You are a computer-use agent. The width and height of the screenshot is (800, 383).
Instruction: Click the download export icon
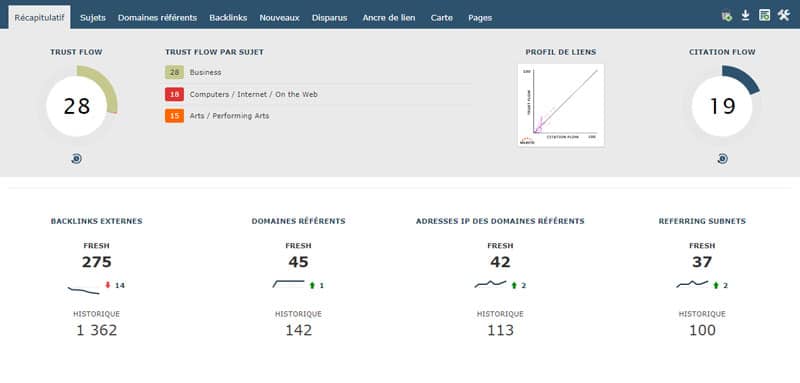tap(745, 16)
